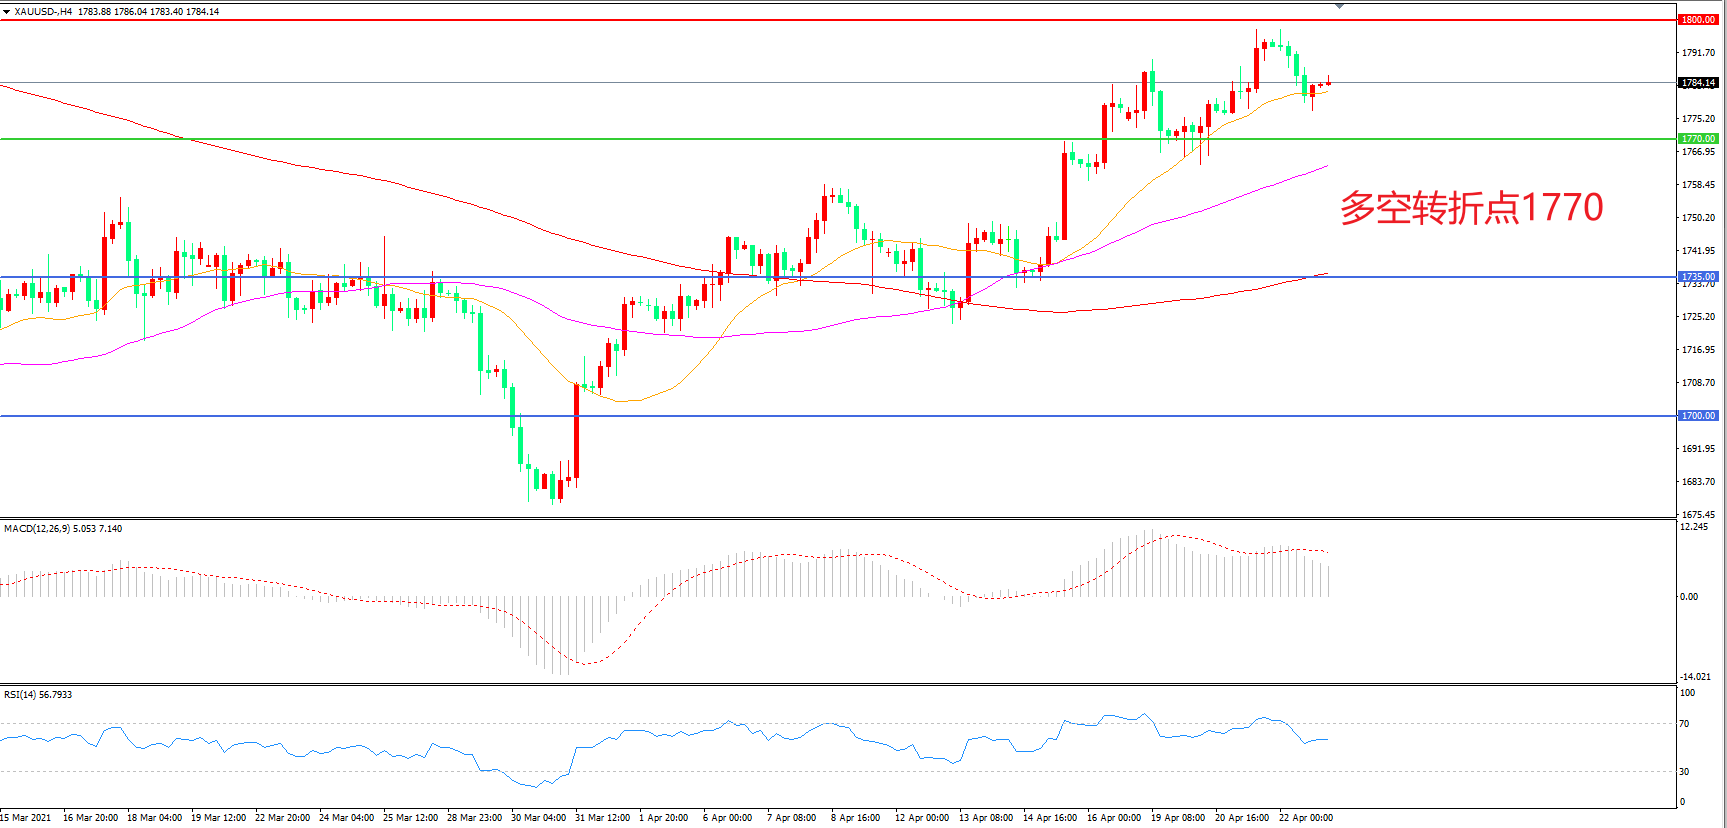Select the blue 1700.00 price label

(x=1697, y=416)
